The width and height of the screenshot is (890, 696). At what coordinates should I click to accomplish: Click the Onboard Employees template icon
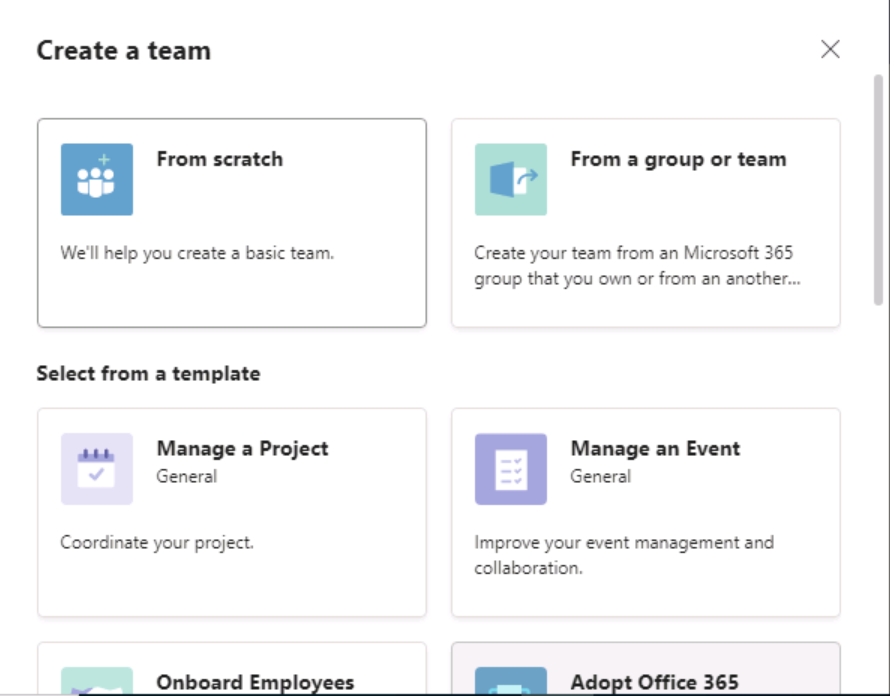[x=97, y=680]
